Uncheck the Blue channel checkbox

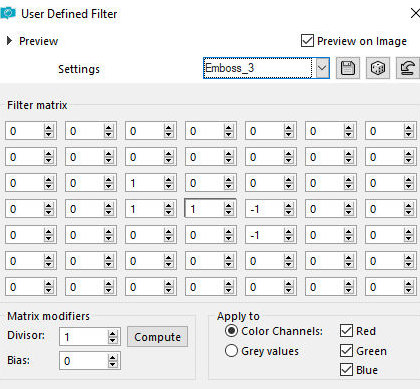pyautogui.click(x=346, y=370)
